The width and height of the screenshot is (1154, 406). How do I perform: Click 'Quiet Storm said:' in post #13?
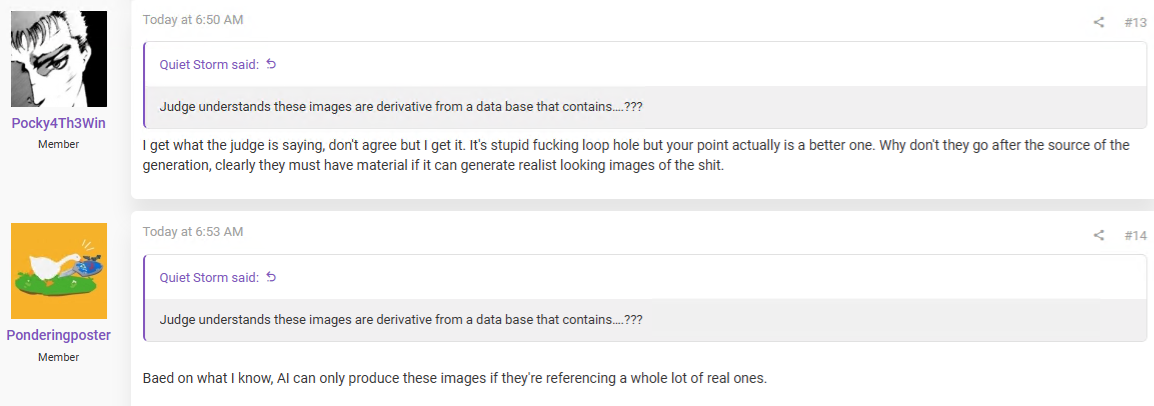tap(209, 65)
